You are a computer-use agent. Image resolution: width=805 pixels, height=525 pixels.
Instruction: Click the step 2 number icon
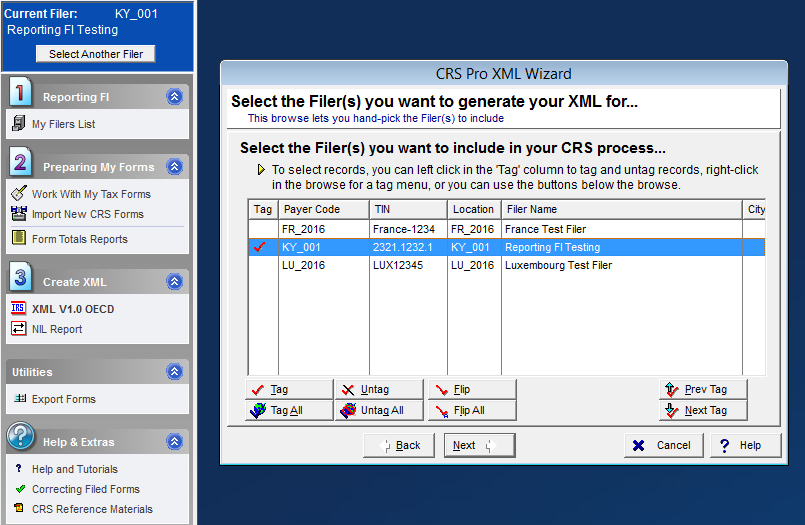coord(20,162)
